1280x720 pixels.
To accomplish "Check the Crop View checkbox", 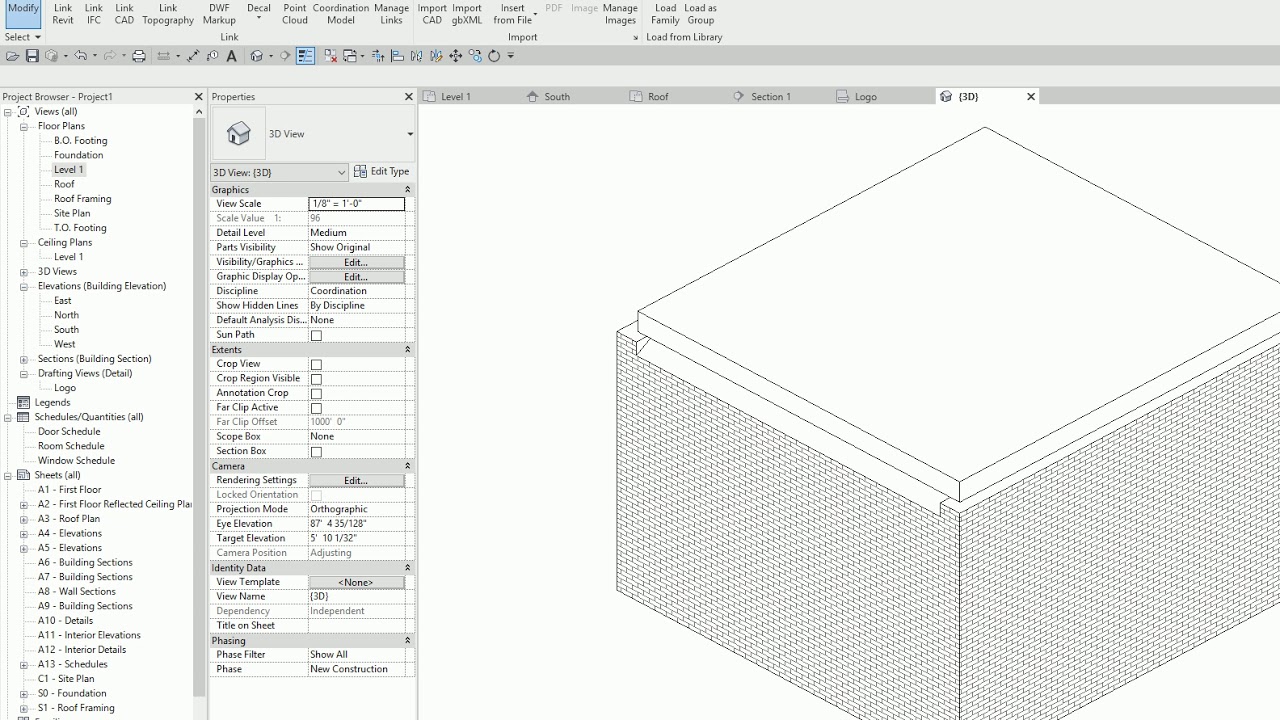I will (316, 364).
